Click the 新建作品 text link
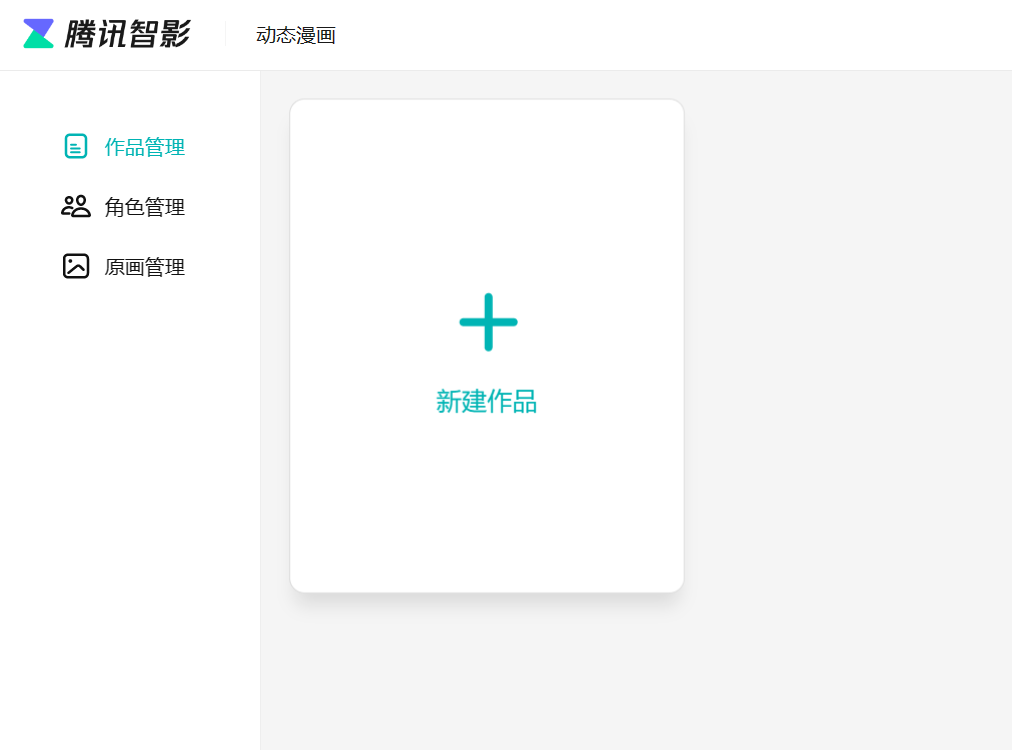This screenshot has height=750, width=1012. 487,402
